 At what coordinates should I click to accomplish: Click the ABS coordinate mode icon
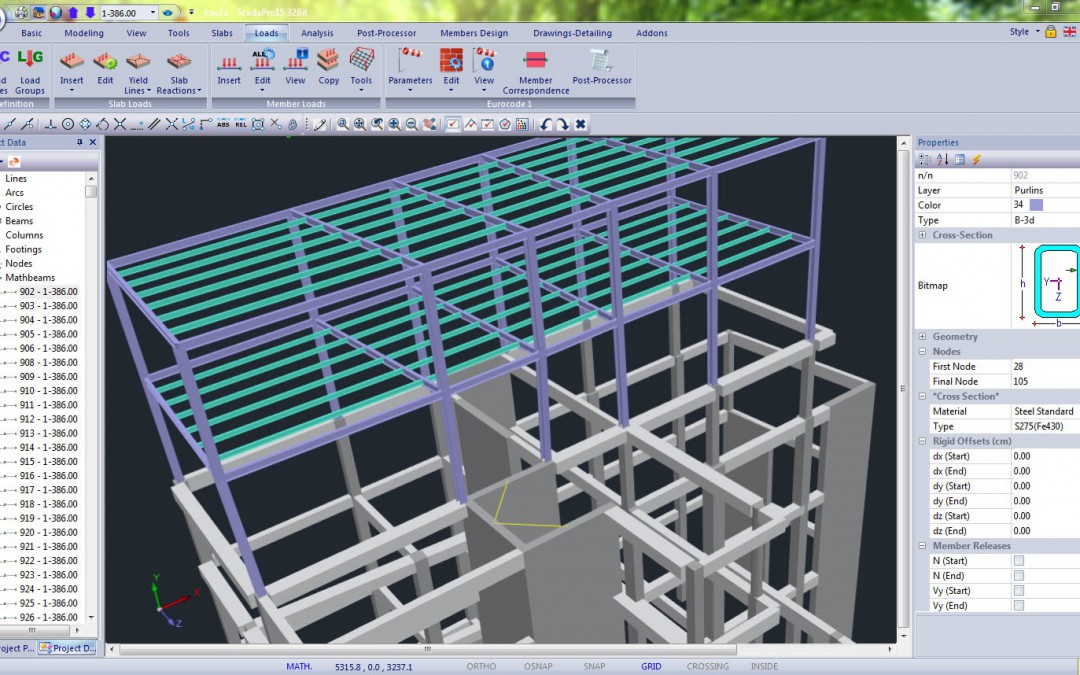[x=223, y=124]
